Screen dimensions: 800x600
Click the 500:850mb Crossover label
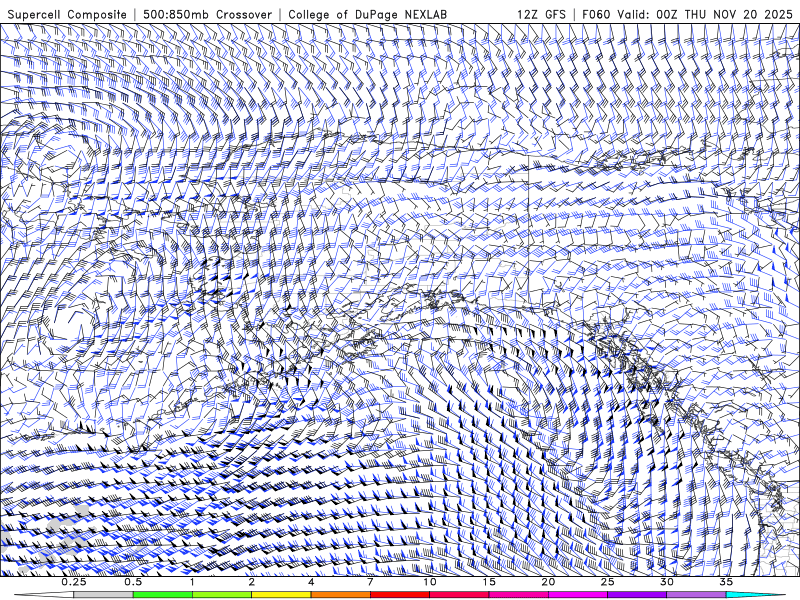pyautogui.click(x=207, y=14)
